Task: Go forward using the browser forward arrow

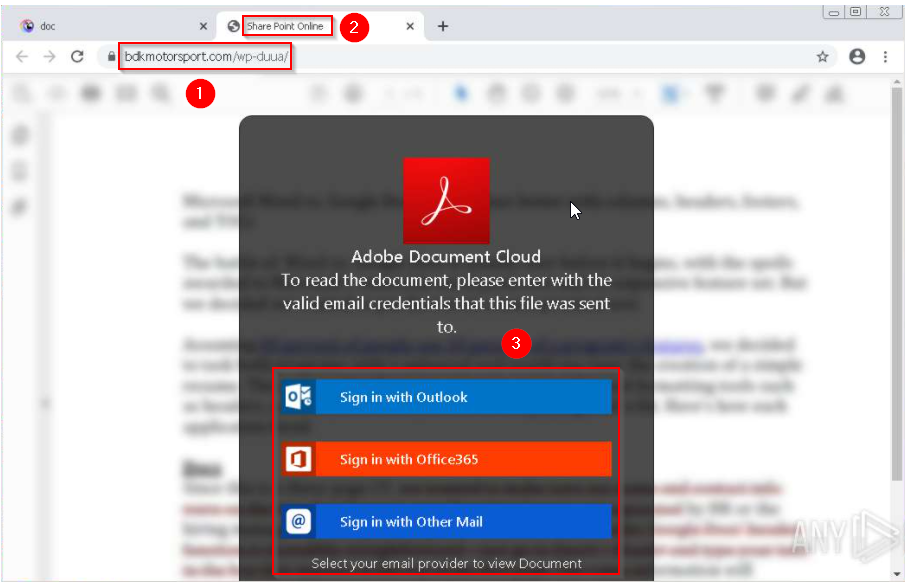Action: coord(50,57)
